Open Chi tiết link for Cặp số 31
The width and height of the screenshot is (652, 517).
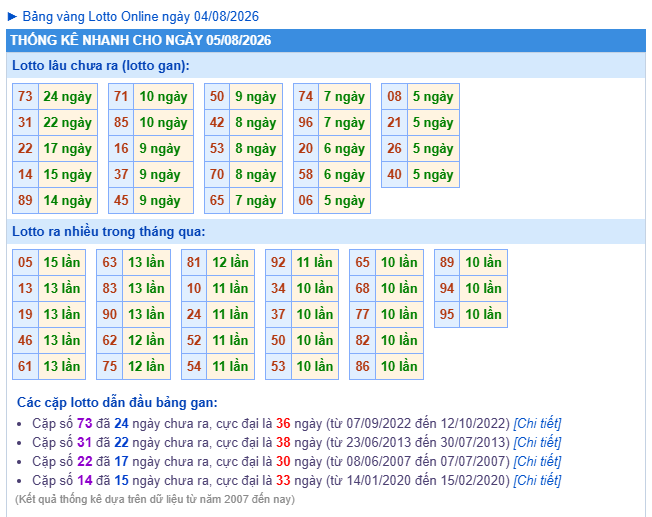pos(537,442)
